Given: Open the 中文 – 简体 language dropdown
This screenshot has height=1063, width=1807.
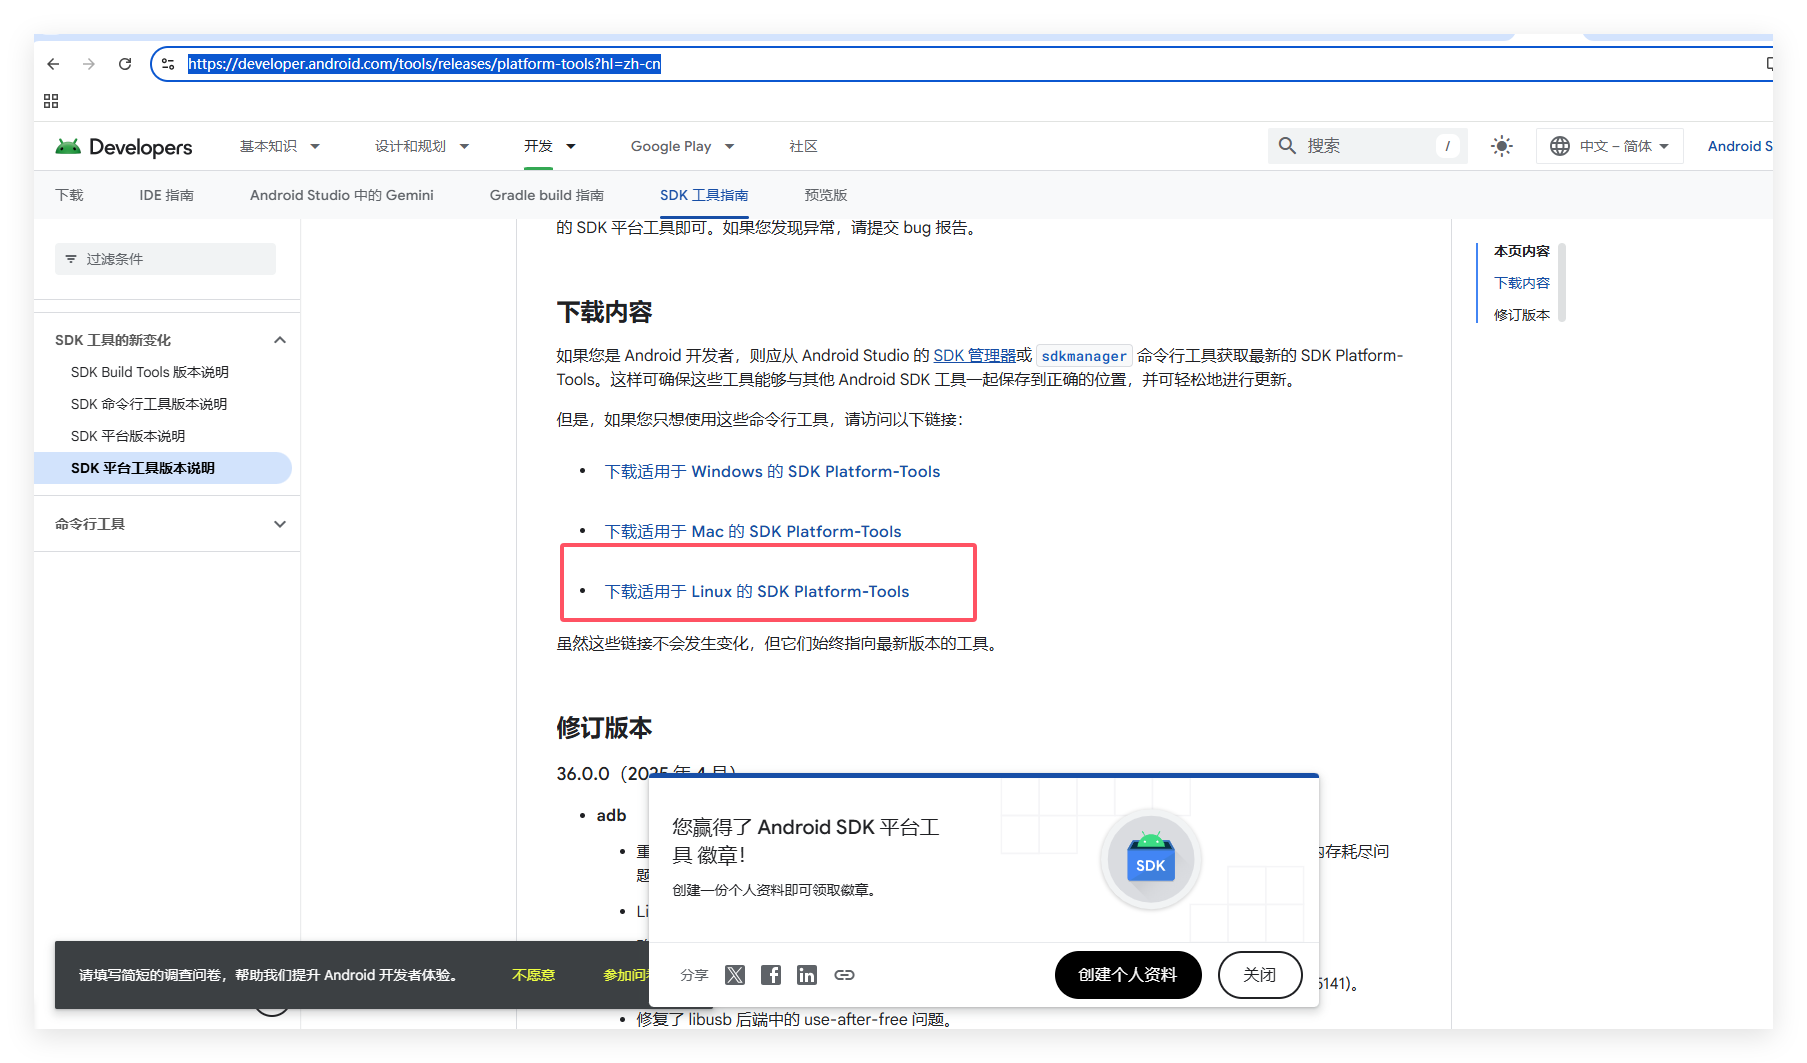Looking at the screenshot, I should coord(1609,145).
